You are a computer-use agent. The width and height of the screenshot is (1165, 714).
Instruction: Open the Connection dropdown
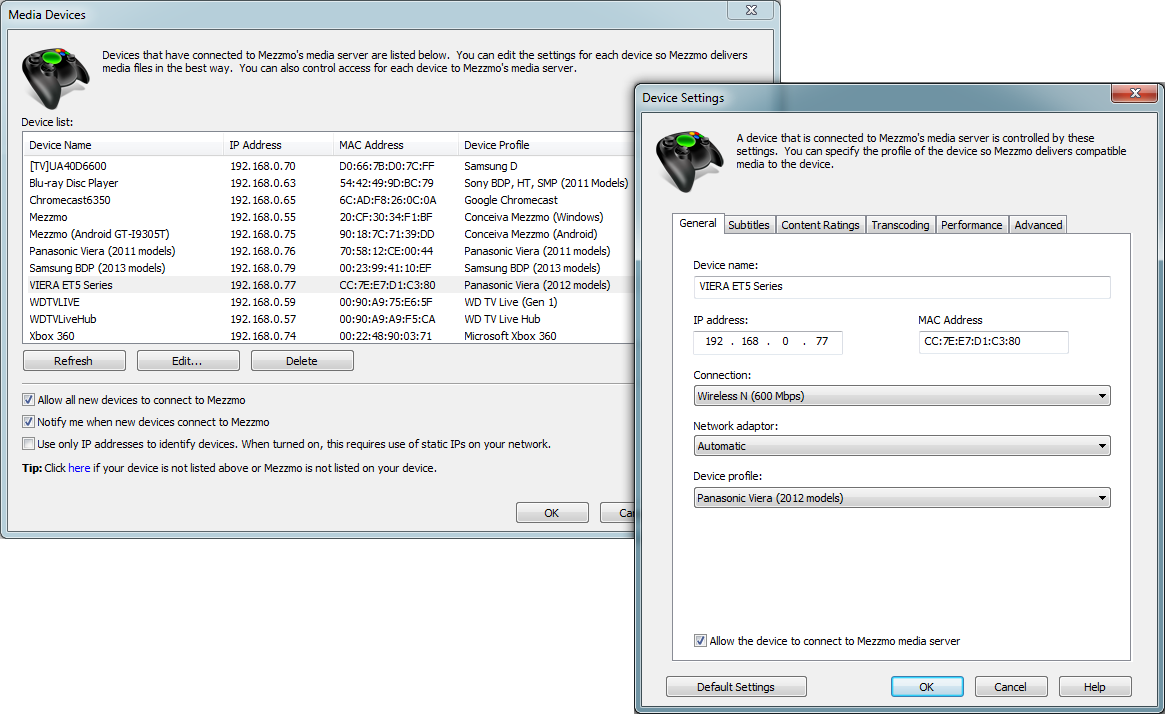coord(901,396)
